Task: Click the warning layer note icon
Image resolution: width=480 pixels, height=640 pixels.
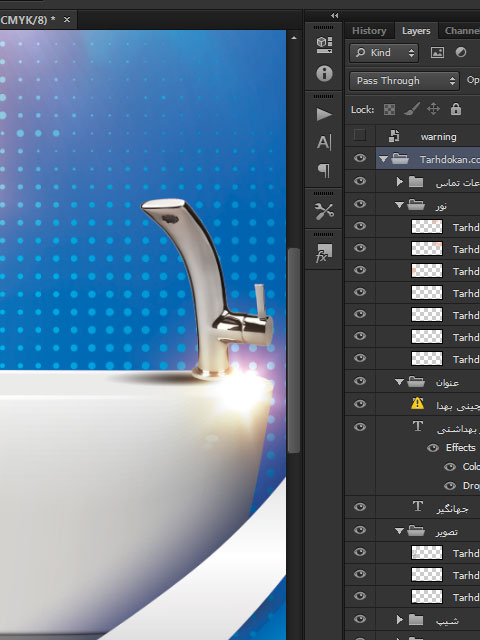Action: (394, 136)
